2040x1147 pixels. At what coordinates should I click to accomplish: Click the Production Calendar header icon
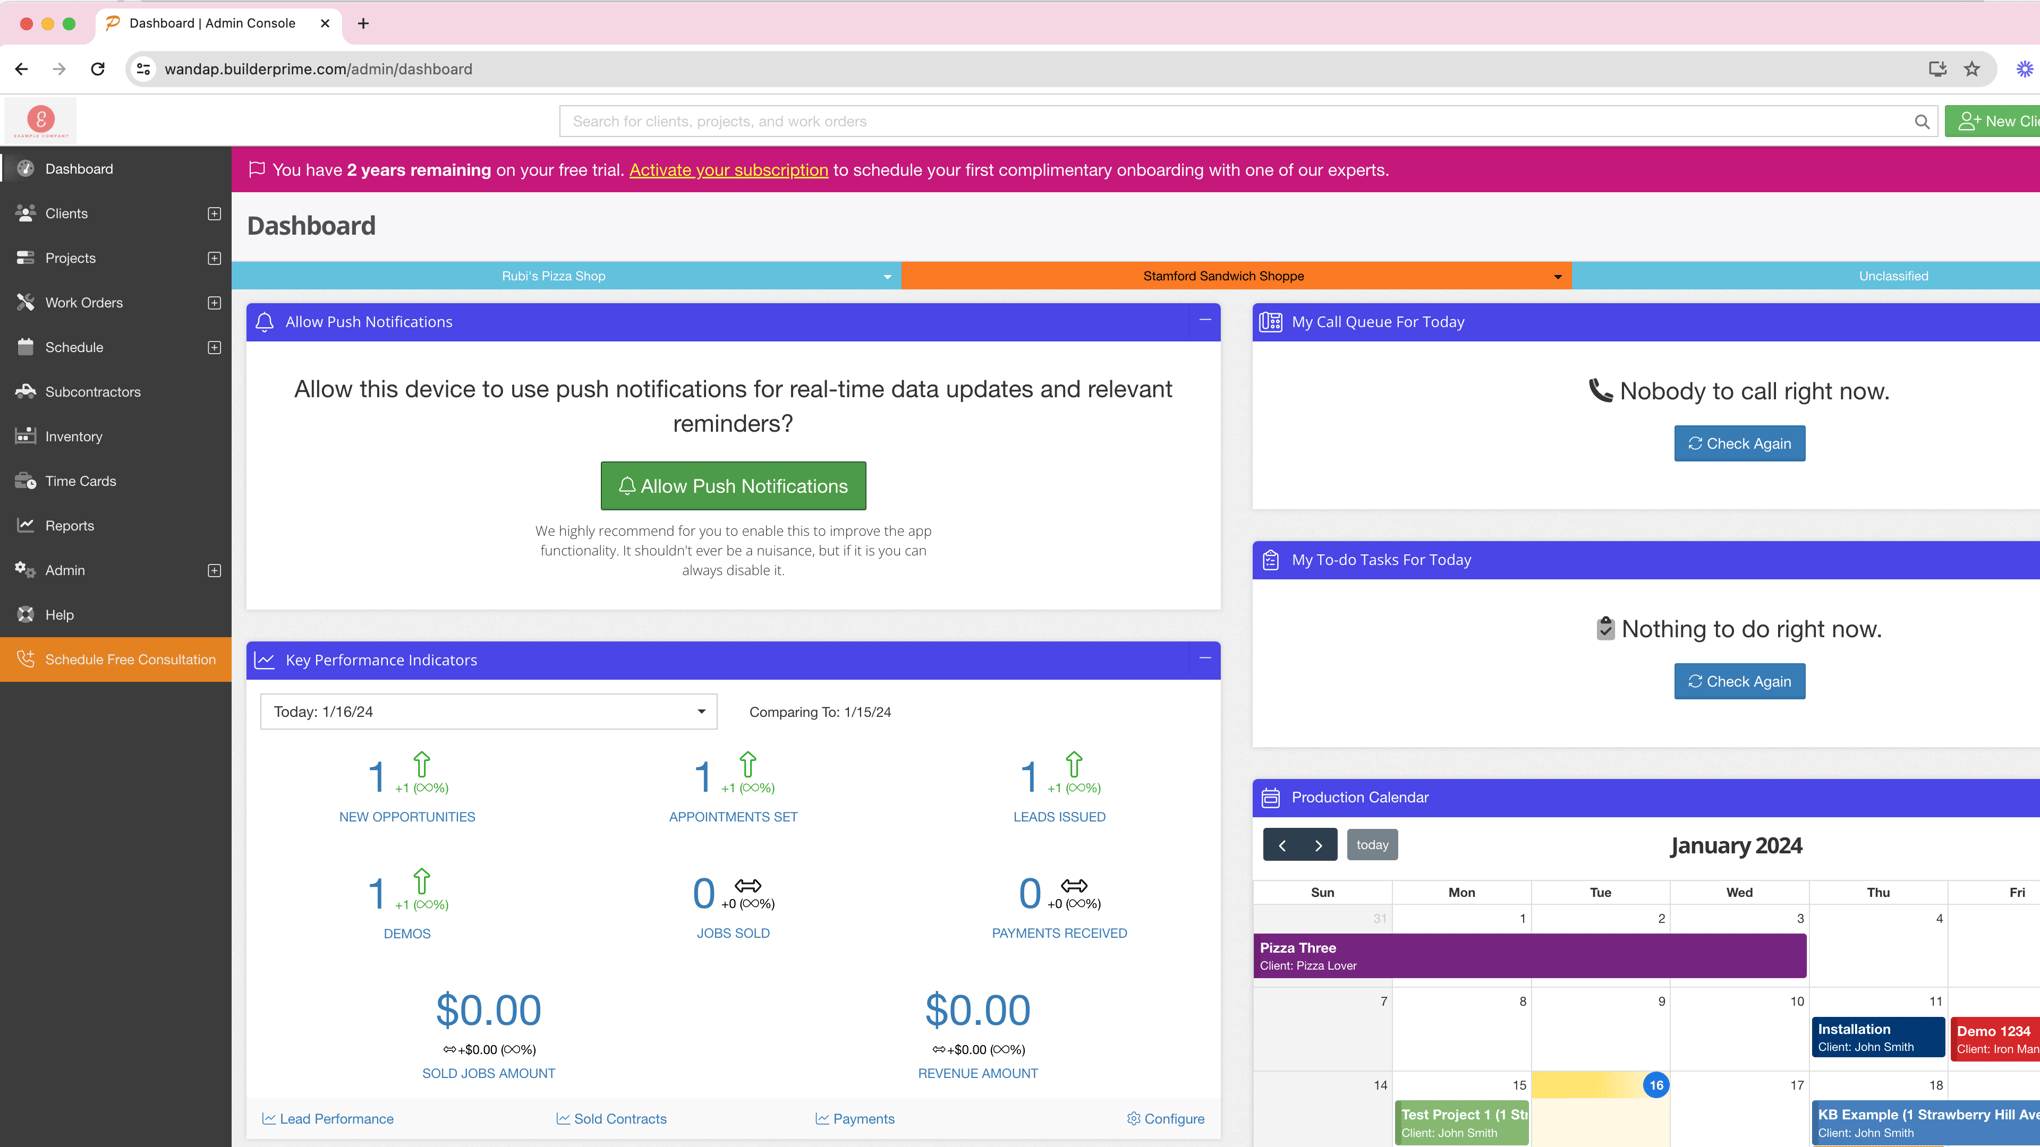[x=1270, y=797]
